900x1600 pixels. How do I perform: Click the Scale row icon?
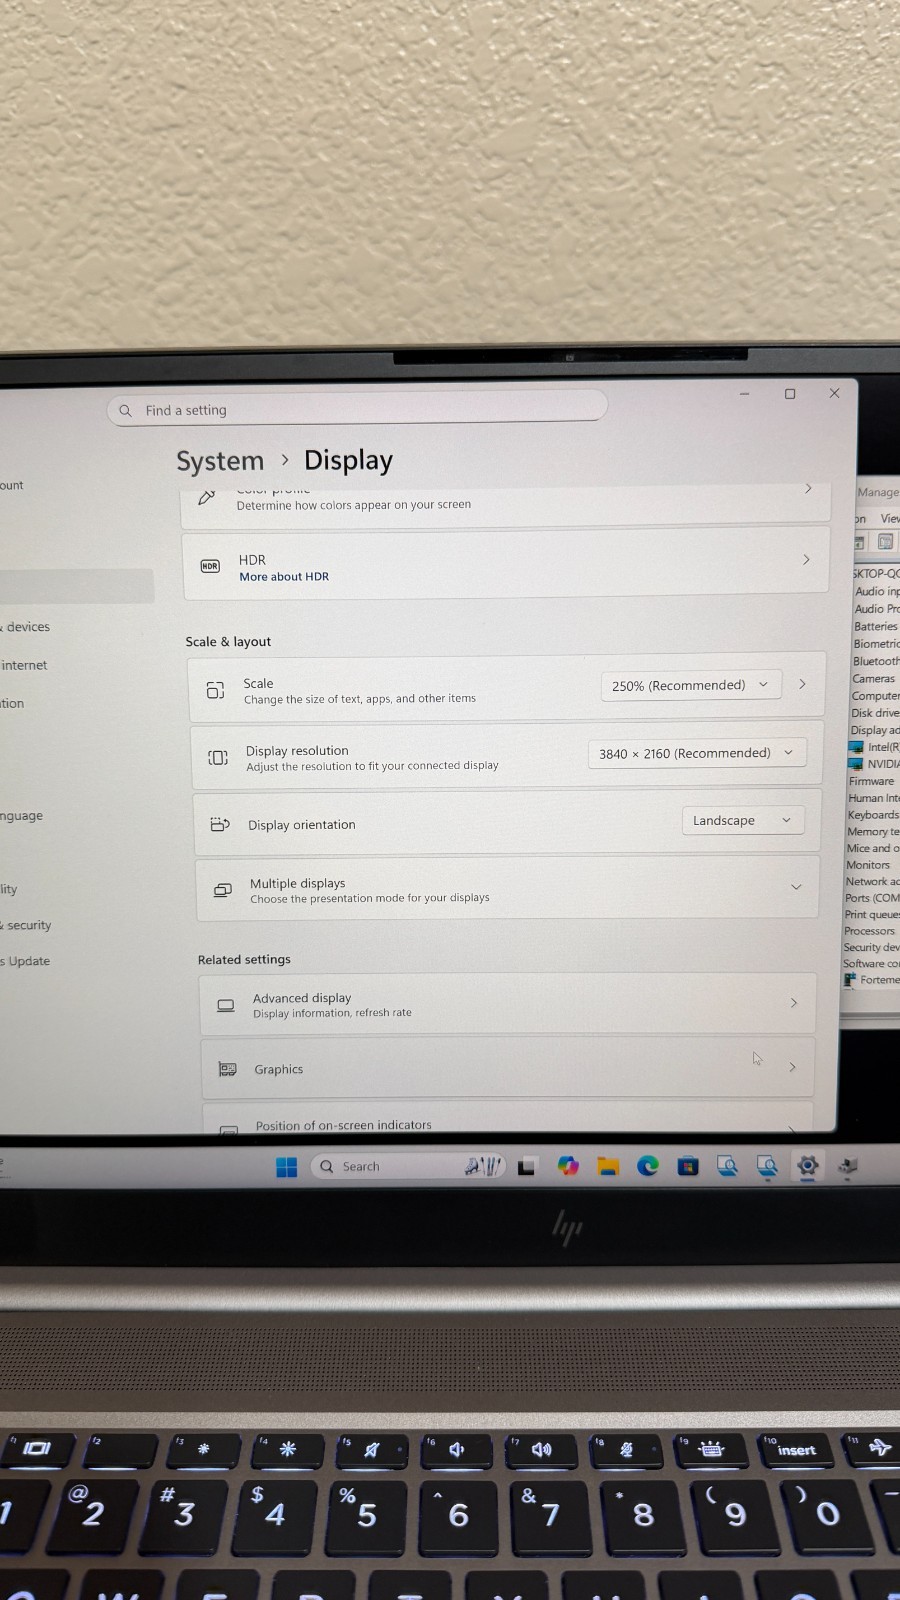pos(215,690)
